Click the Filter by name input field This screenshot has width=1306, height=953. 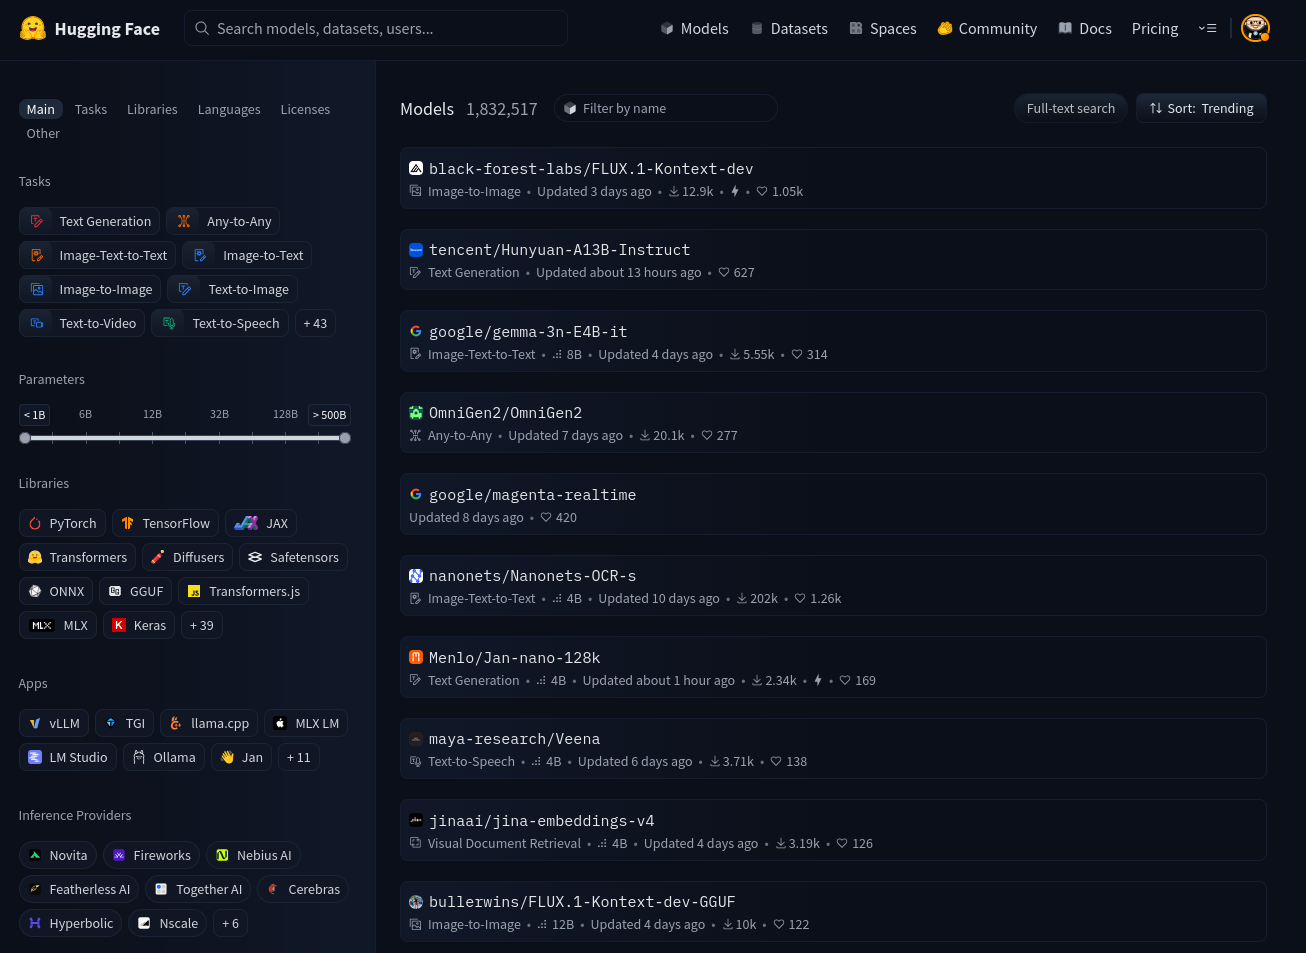tap(665, 108)
